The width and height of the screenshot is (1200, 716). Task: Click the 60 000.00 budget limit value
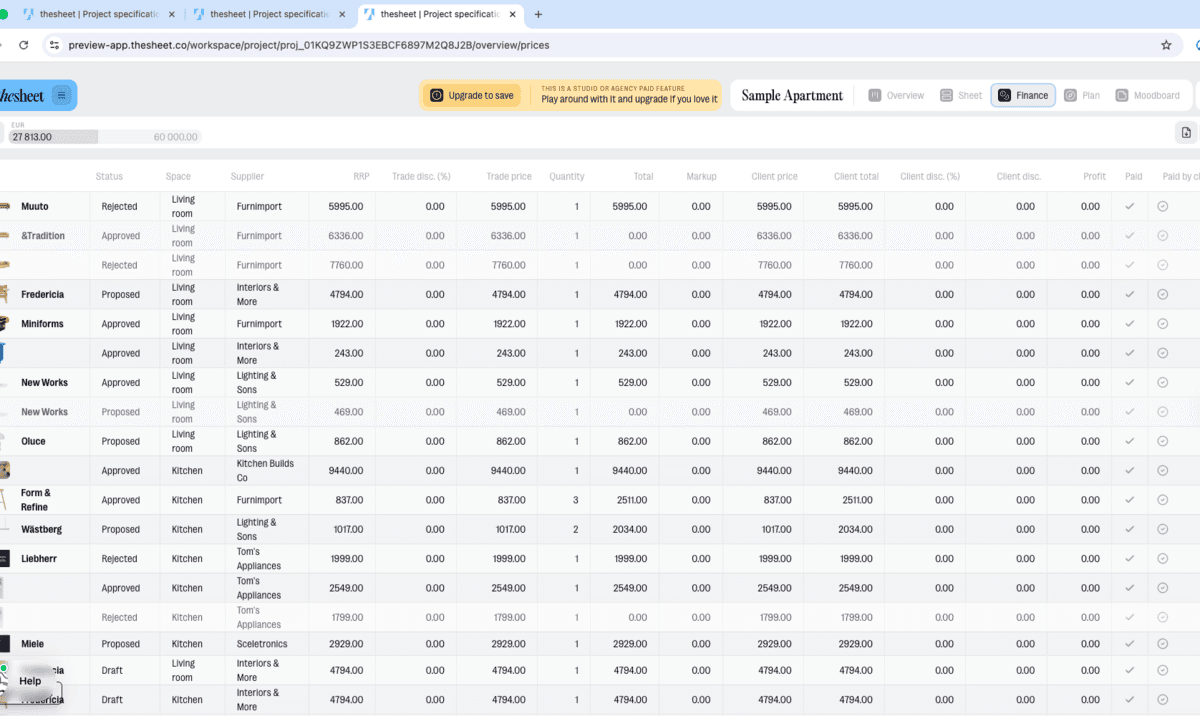point(176,137)
